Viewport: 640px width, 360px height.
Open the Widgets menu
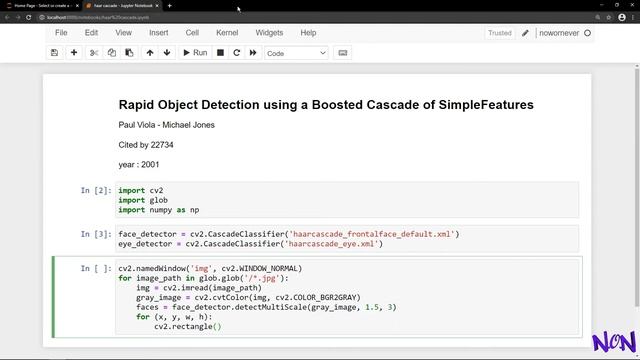tap(269, 33)
